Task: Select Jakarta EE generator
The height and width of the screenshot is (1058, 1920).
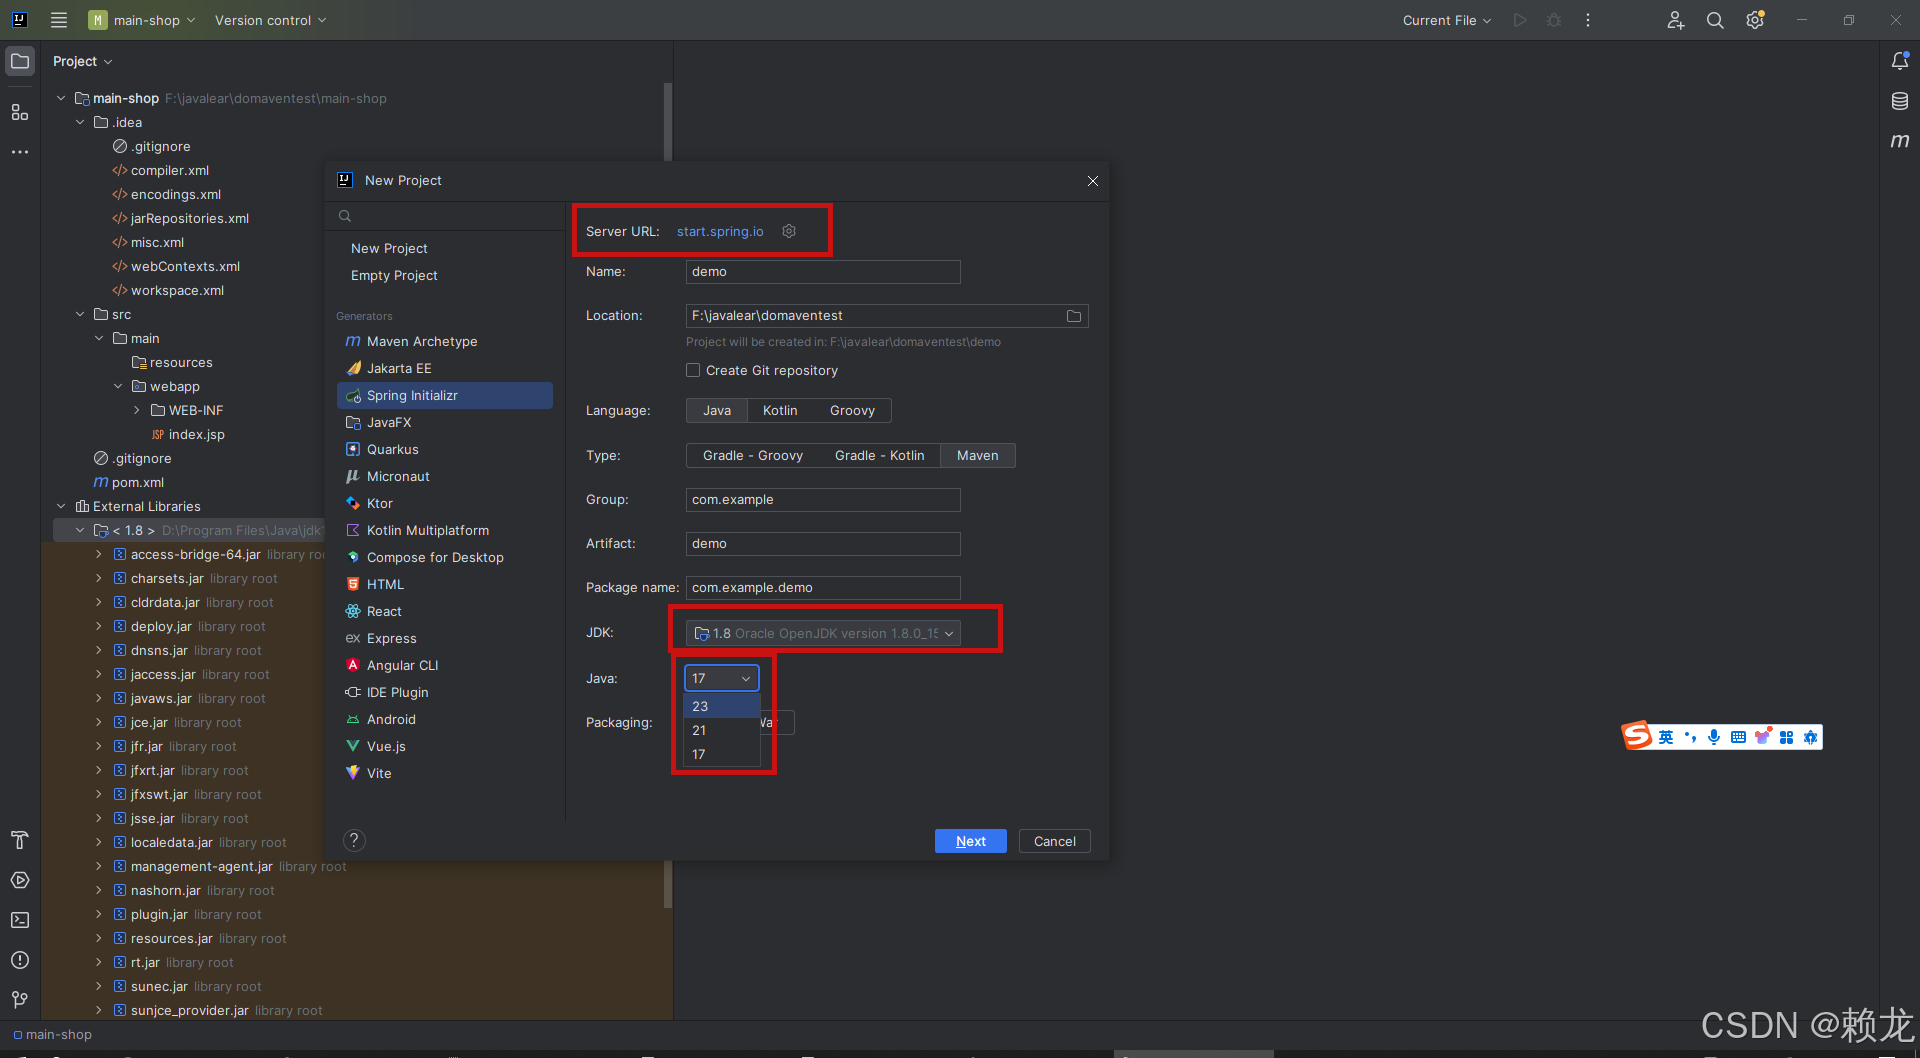Action: coord(445,368)
